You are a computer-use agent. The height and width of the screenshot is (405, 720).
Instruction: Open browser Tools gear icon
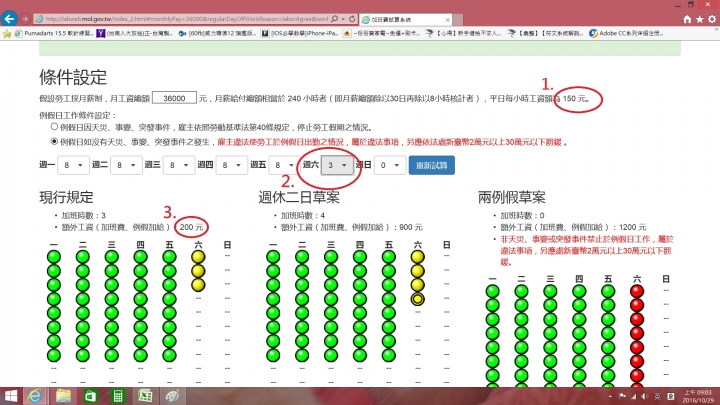click(712, 19)
